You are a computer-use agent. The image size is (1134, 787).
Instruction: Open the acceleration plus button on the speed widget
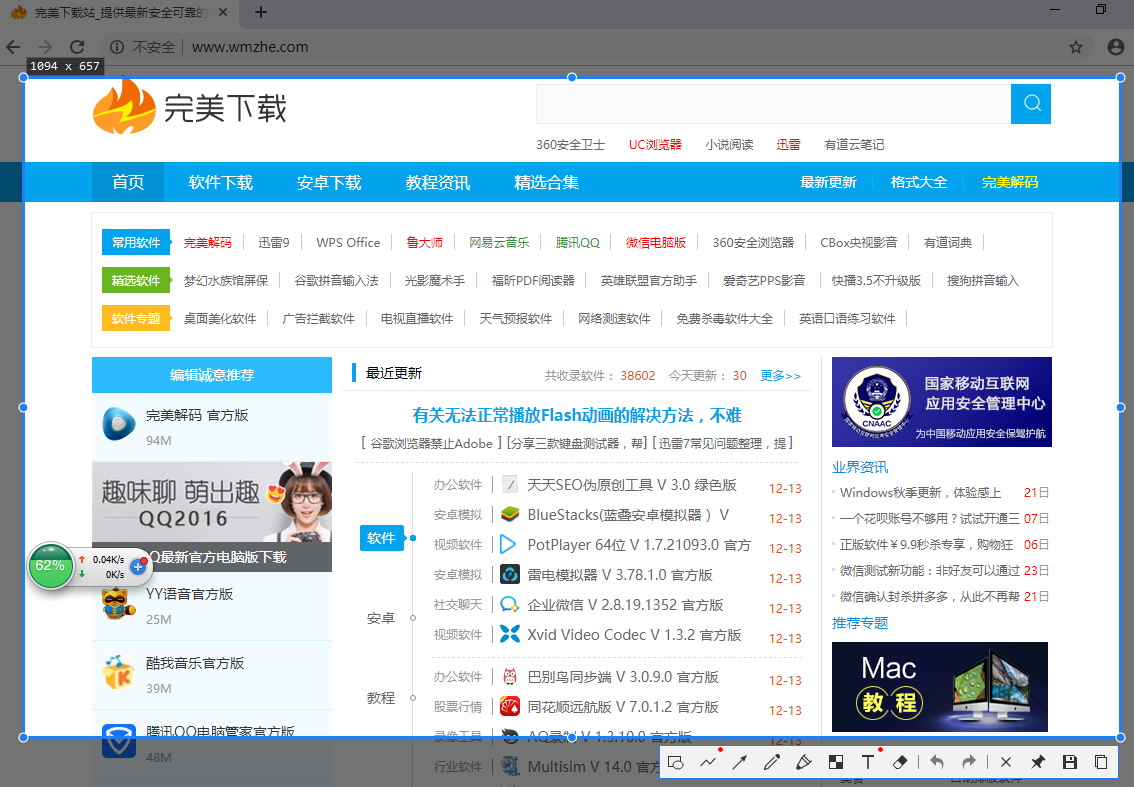(x=138, y=566)
